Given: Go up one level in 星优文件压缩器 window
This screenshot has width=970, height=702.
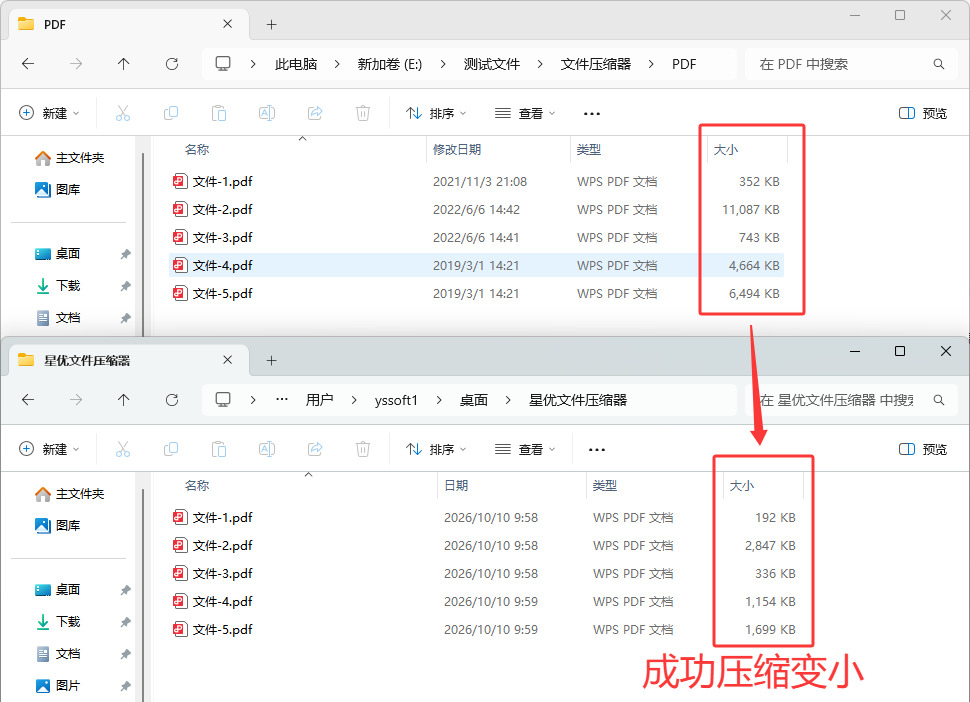Looking at the screenshot, I should tap(124, 400).
